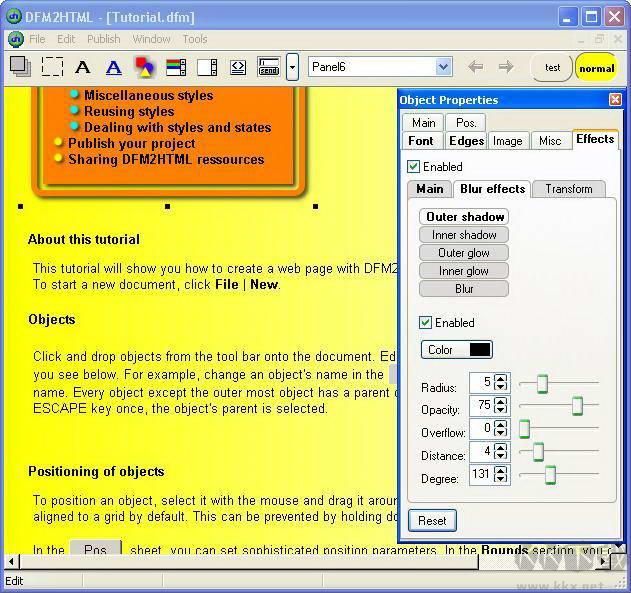Select the Blur effects sub-tab
631x593 pixels.
tap(493, 189)
